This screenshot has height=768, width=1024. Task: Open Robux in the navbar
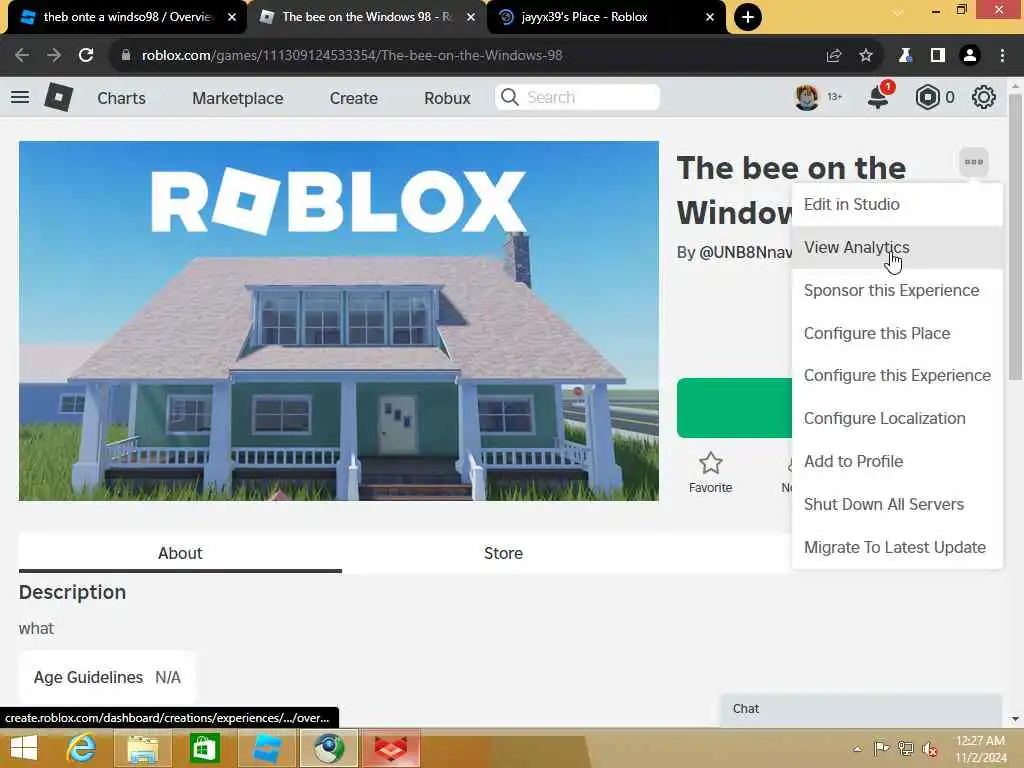(447, 98)
